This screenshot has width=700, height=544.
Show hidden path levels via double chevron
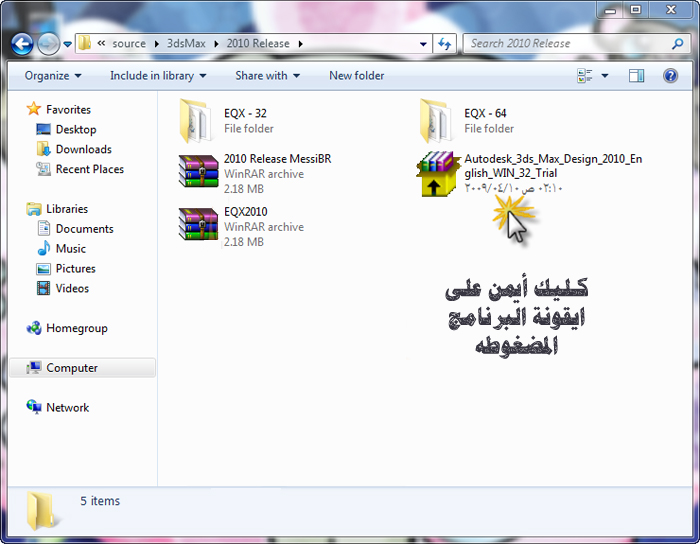(101, 43)
